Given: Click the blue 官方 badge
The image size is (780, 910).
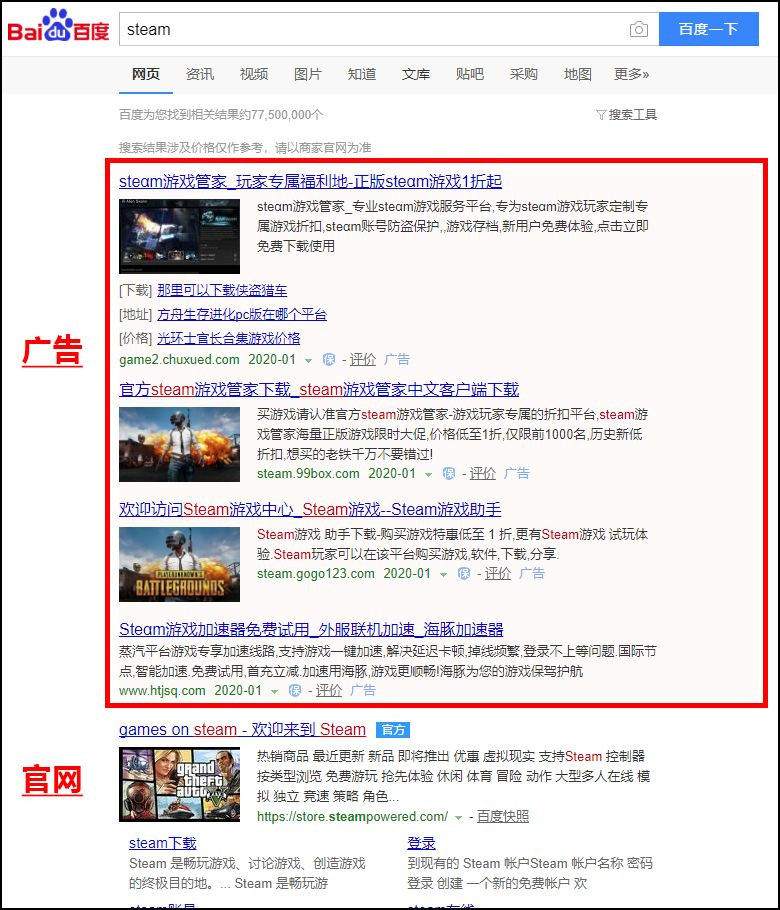Looking at the screenshot, I should click(393, 730).
